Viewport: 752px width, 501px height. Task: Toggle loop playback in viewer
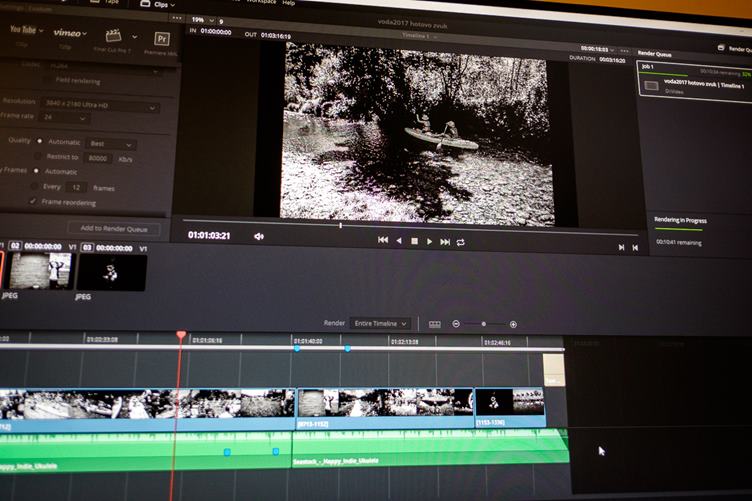460,243
